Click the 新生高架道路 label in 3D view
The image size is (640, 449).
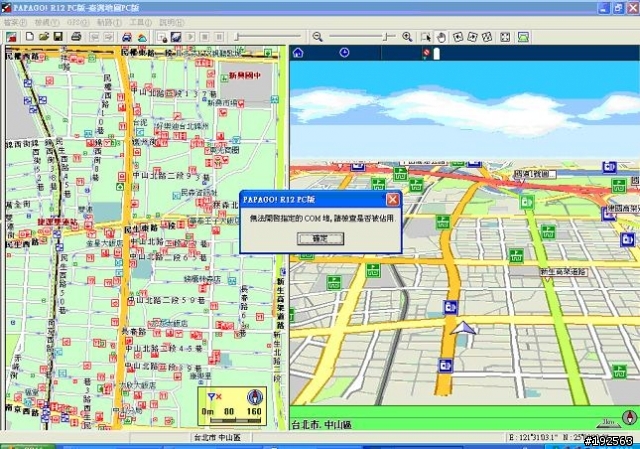(x=563, y=271)
